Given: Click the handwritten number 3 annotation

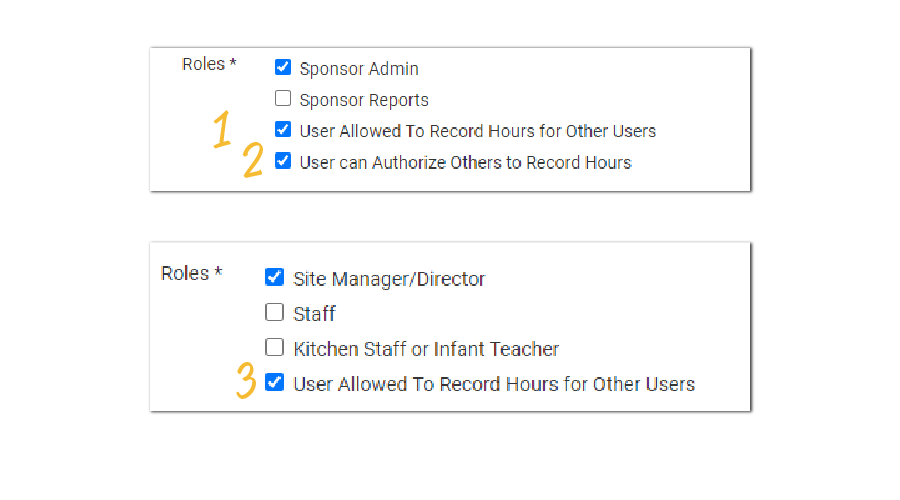Looking at the screenshot, I should point(245,381).
